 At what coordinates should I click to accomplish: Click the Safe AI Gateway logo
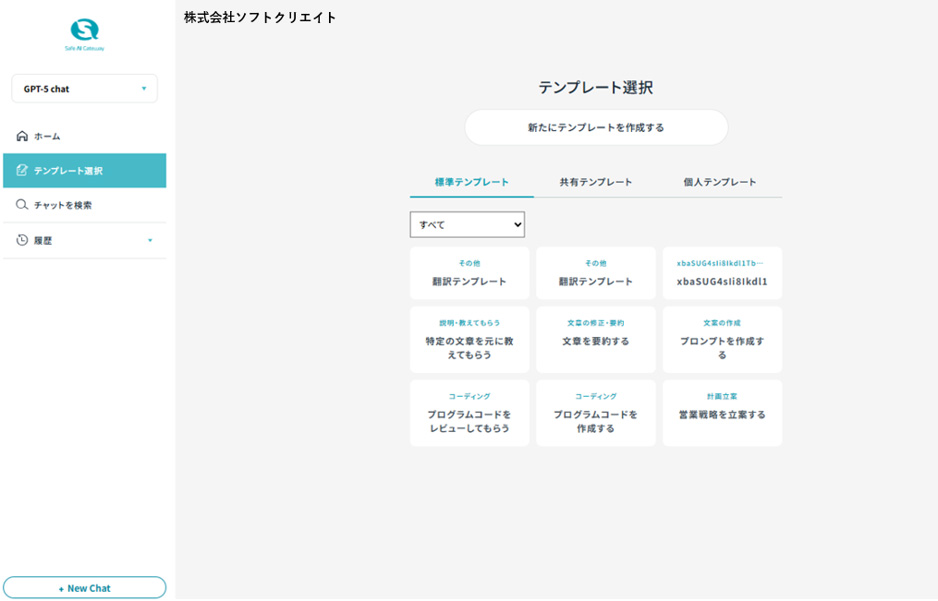[85, 34]
